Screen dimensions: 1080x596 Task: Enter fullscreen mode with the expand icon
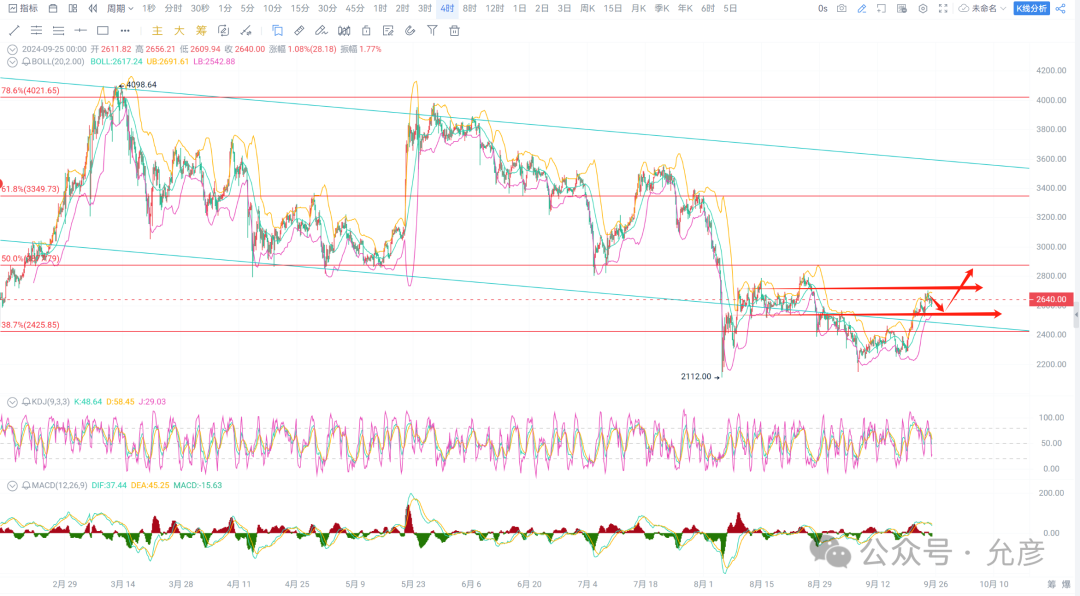[x=943, y=8]
